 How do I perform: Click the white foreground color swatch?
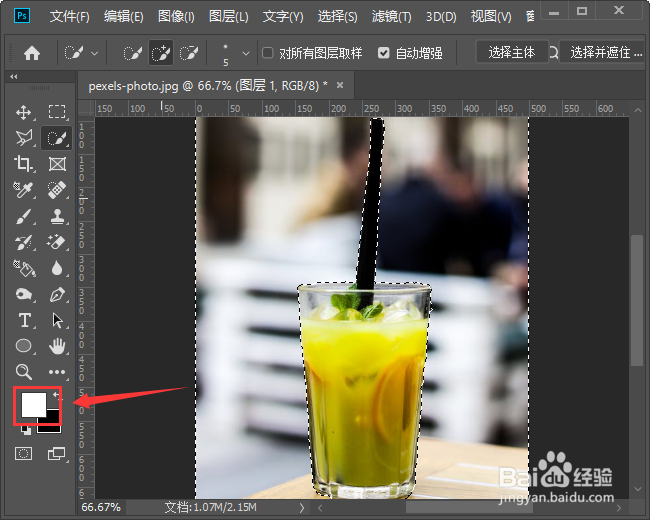(33, 405)
